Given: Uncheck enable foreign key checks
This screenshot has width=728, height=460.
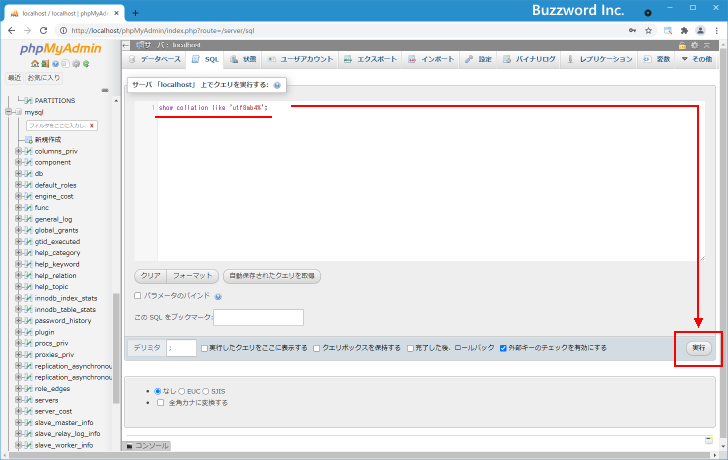Looking at the screenshot, I should [503, 348].
